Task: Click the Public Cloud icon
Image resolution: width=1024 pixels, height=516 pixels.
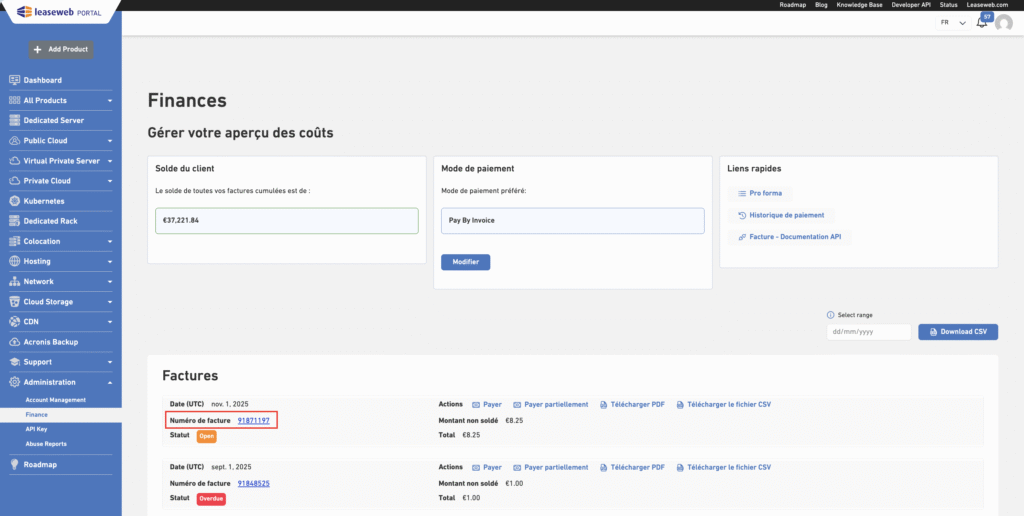Action: (14, 140)
